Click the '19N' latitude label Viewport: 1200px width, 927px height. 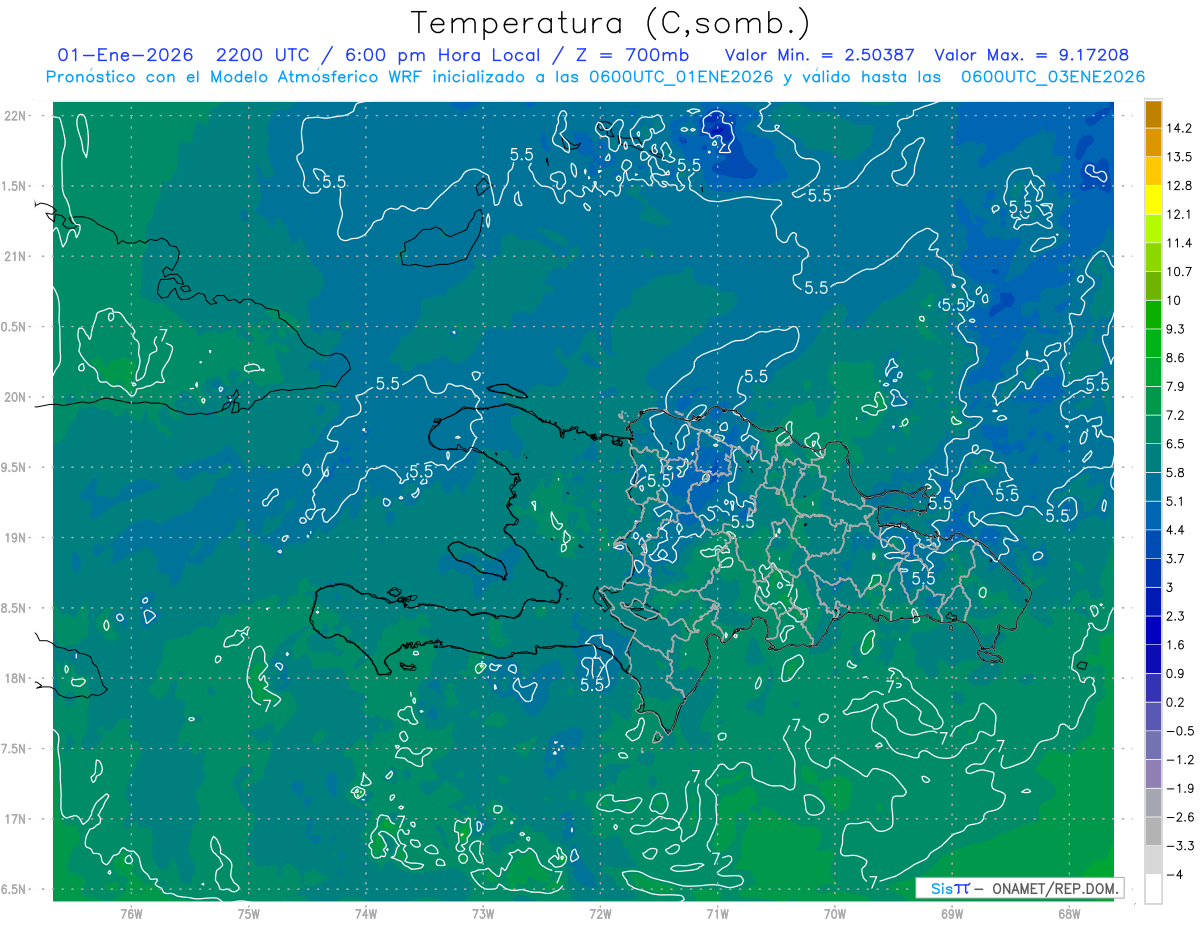[x=16, y=537]
